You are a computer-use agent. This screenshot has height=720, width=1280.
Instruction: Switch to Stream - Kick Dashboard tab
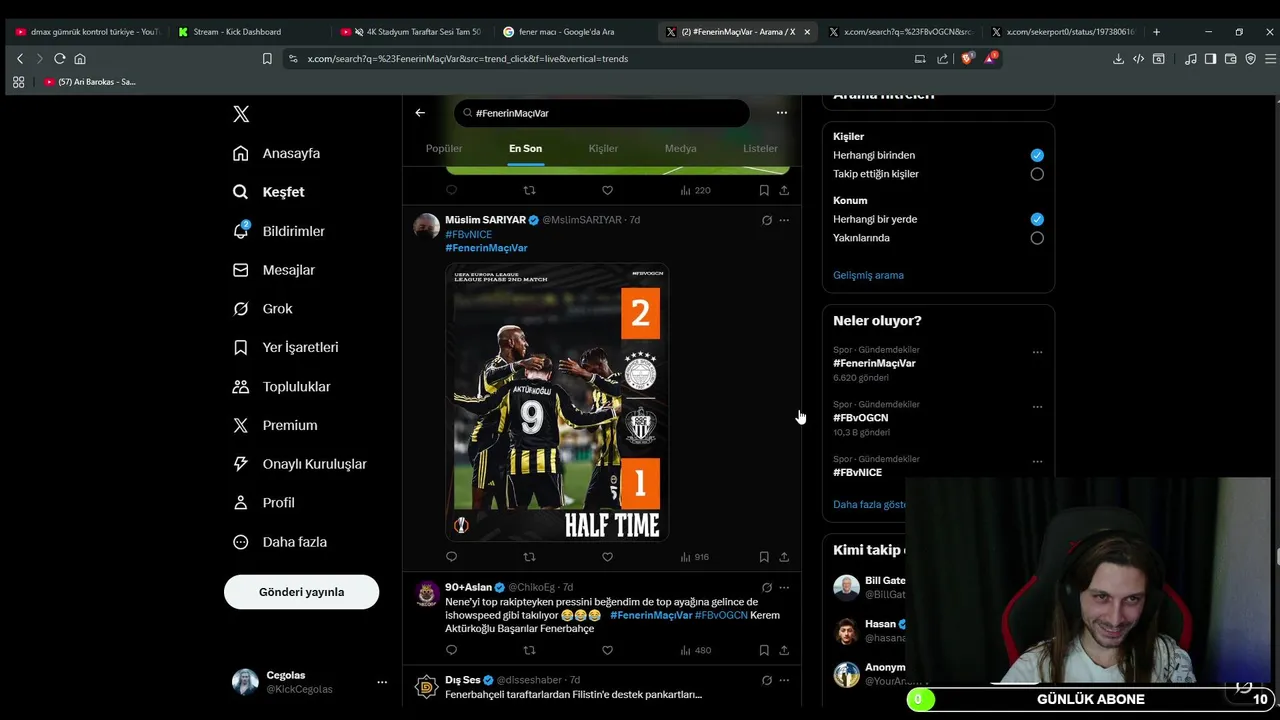(236, 32)
